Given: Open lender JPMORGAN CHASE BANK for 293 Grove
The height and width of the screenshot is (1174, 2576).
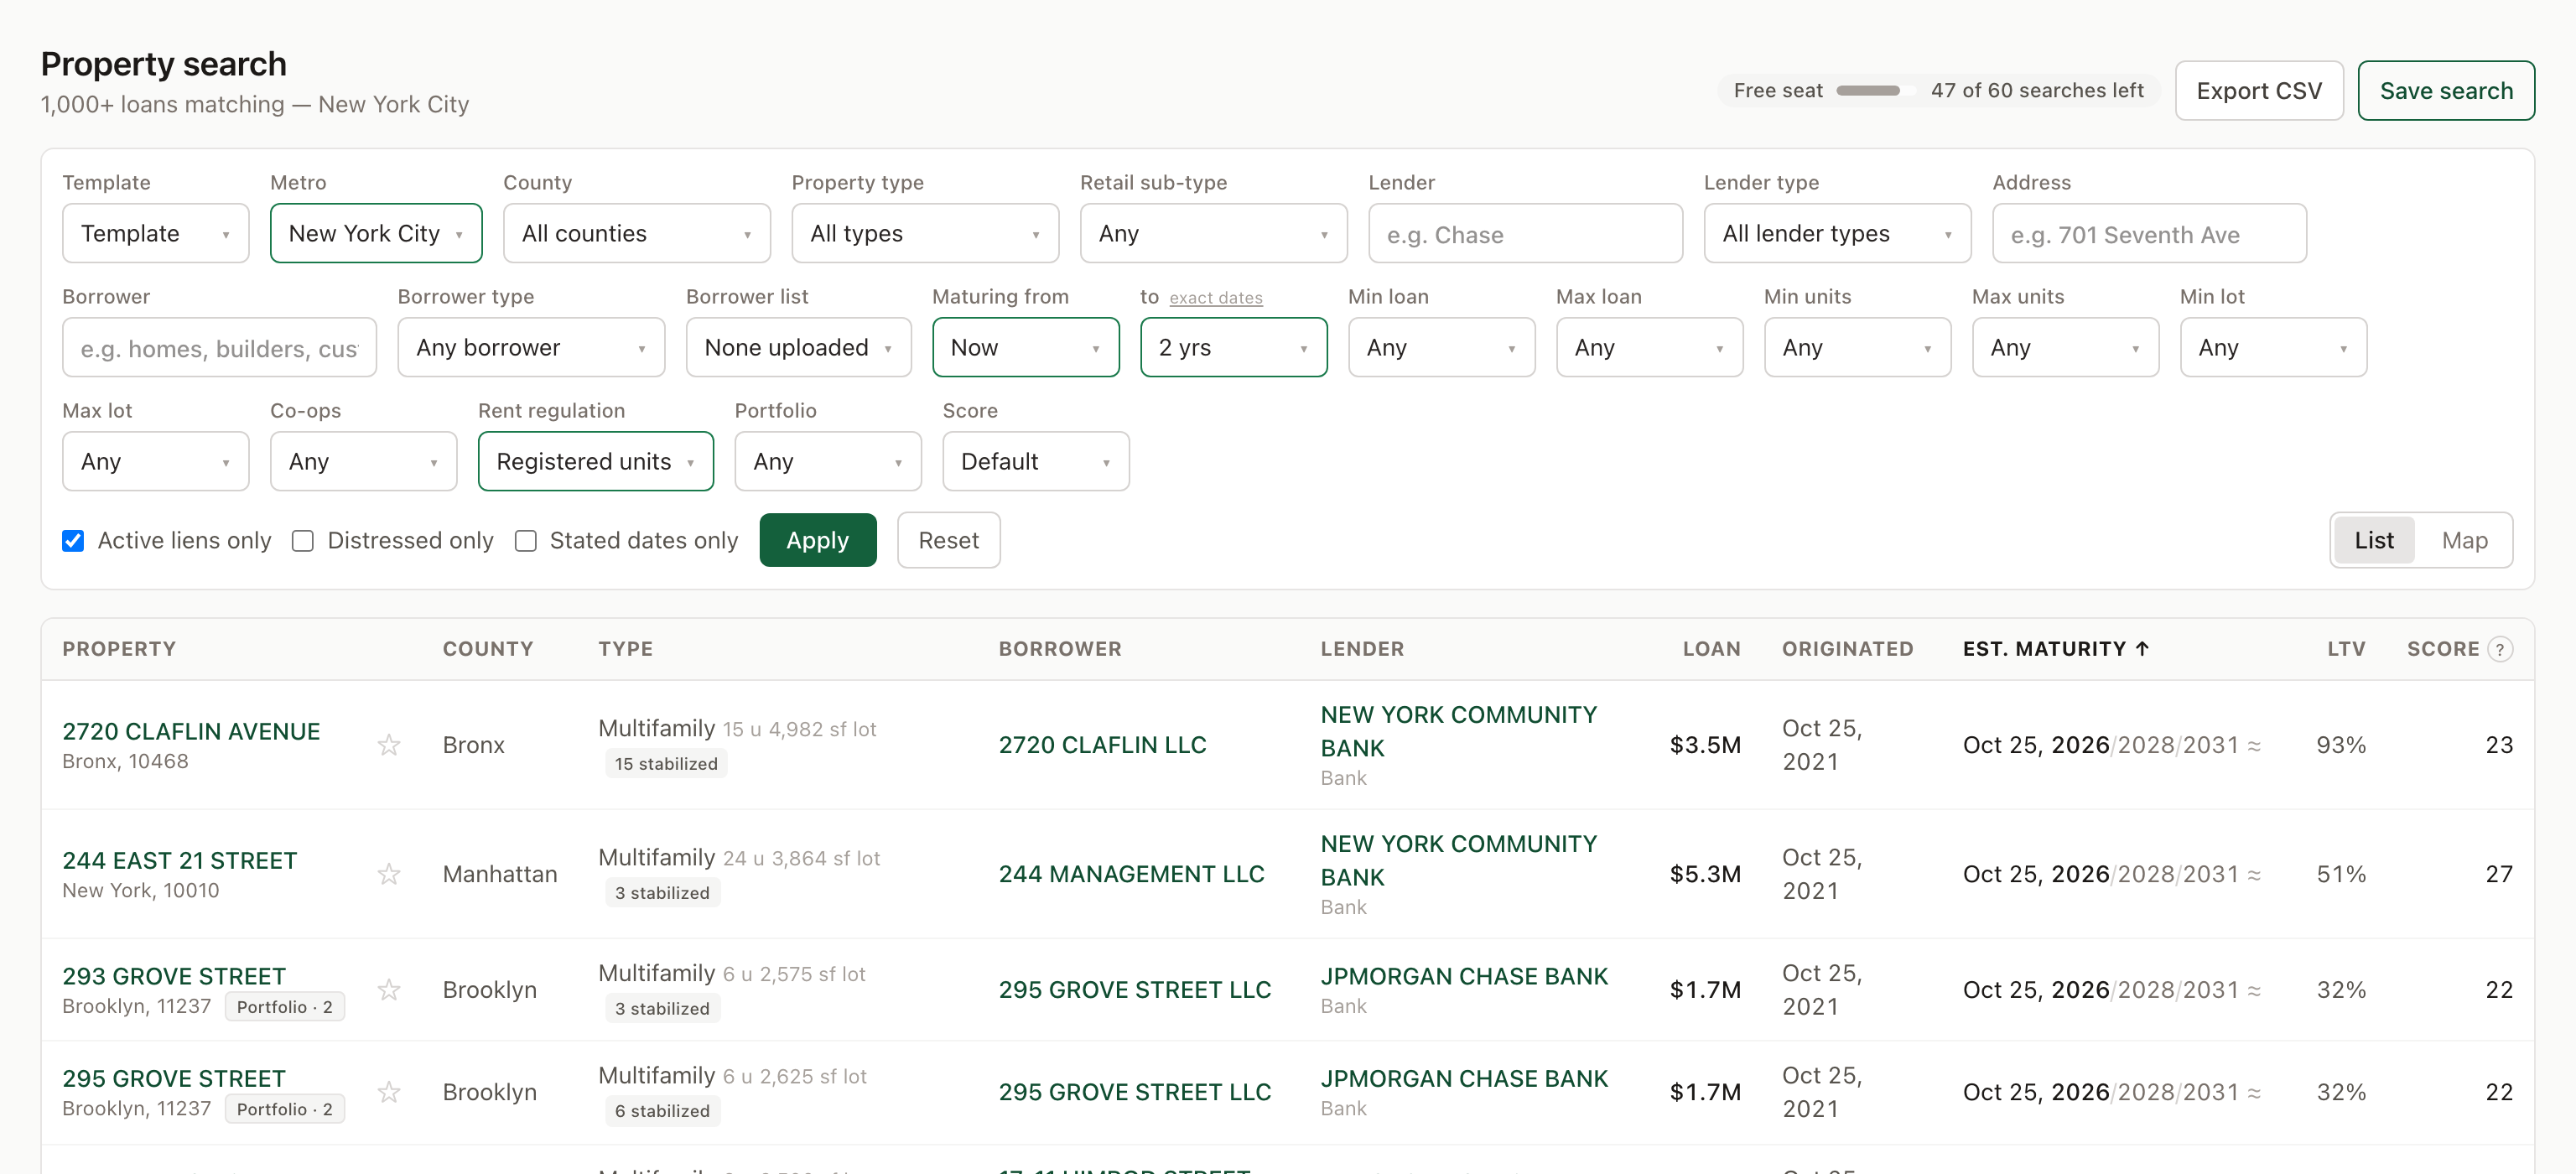Looking at the screenshot, I should (1464, 976).
